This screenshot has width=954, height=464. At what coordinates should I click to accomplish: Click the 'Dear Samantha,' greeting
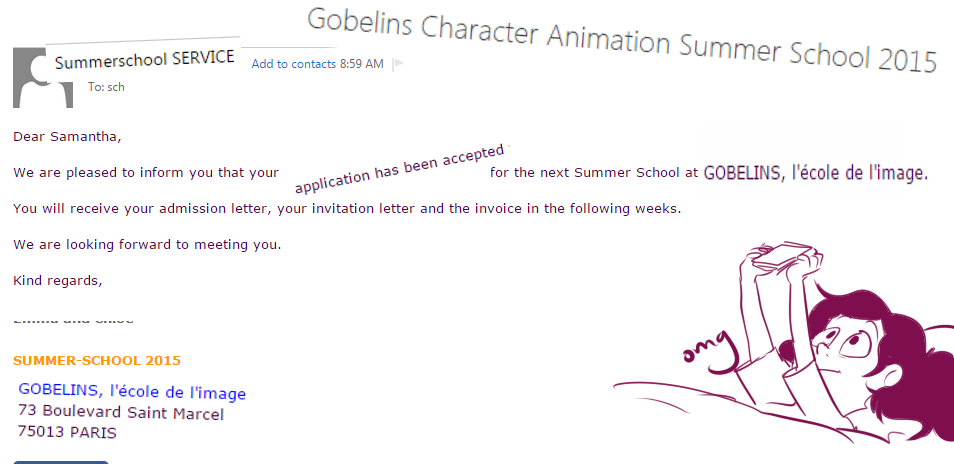68,137
